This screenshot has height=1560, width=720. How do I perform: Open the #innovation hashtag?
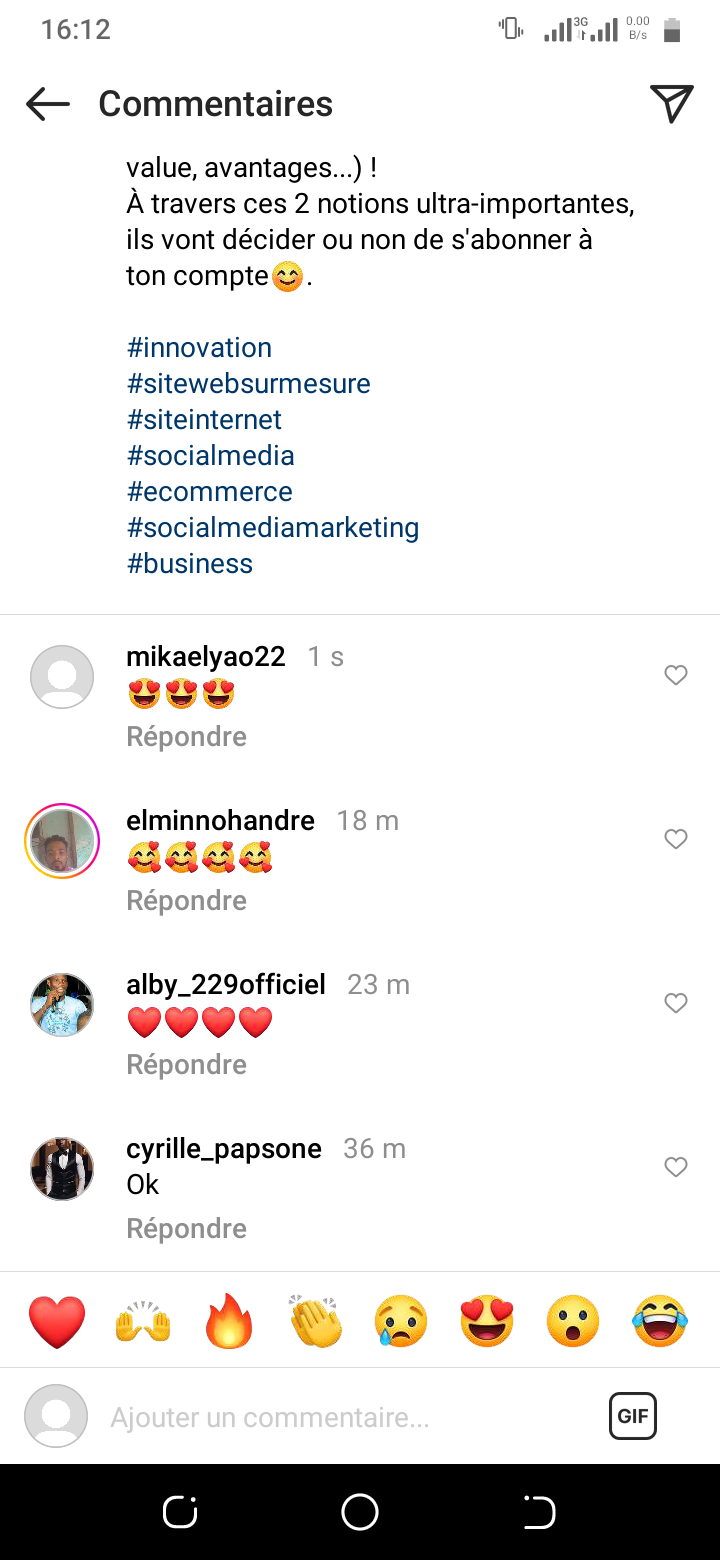point(199,348)
